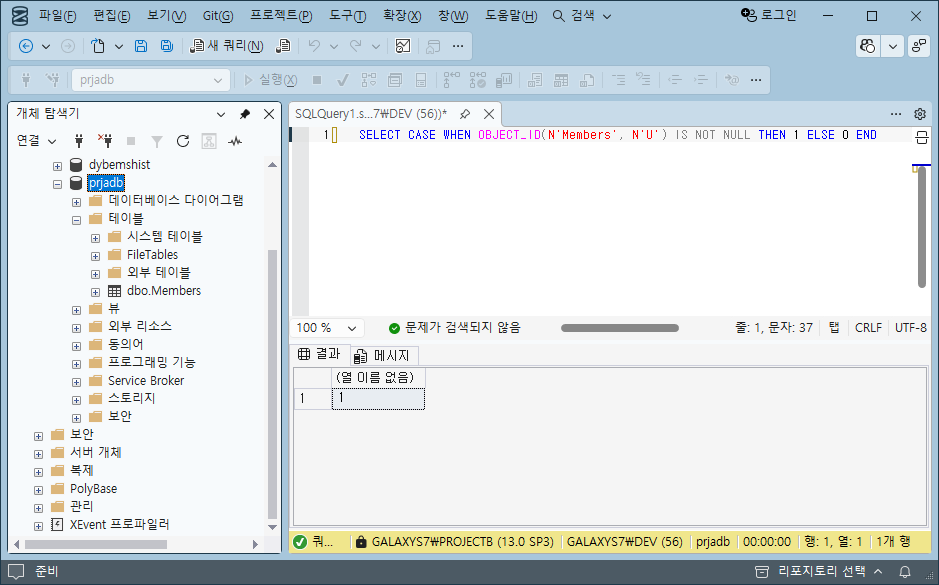Image resolution: width=939 pixels, height=585 pixels.
Task: Open Object Explorer window position dropdown arrow
Action: click(220, 114)
